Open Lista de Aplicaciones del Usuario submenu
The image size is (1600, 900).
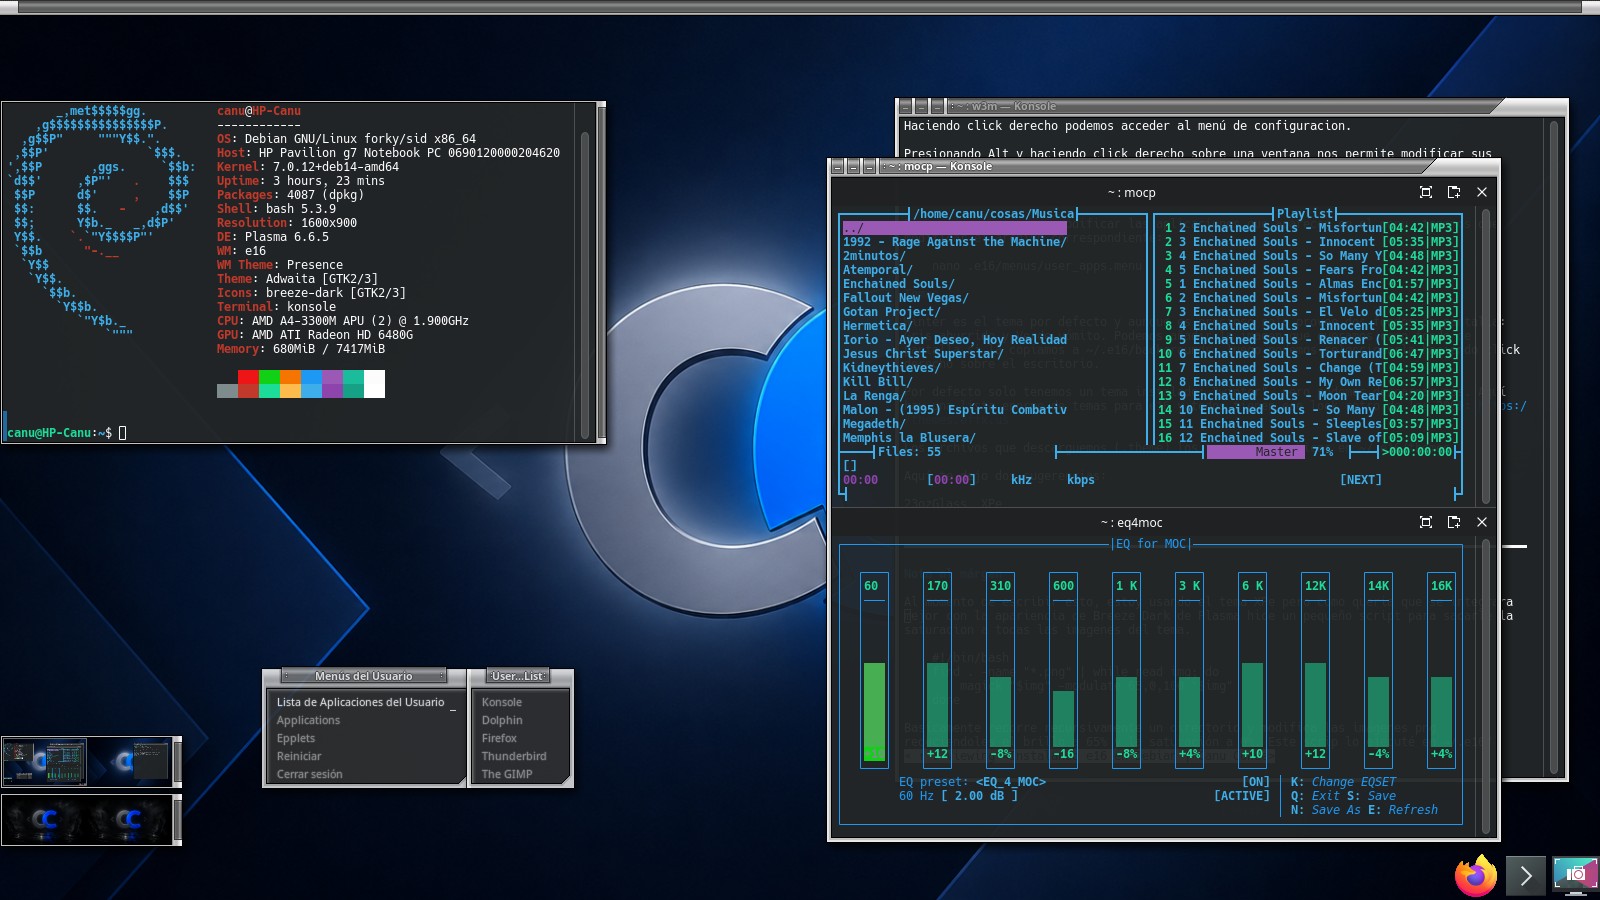(x=365, y=702)
